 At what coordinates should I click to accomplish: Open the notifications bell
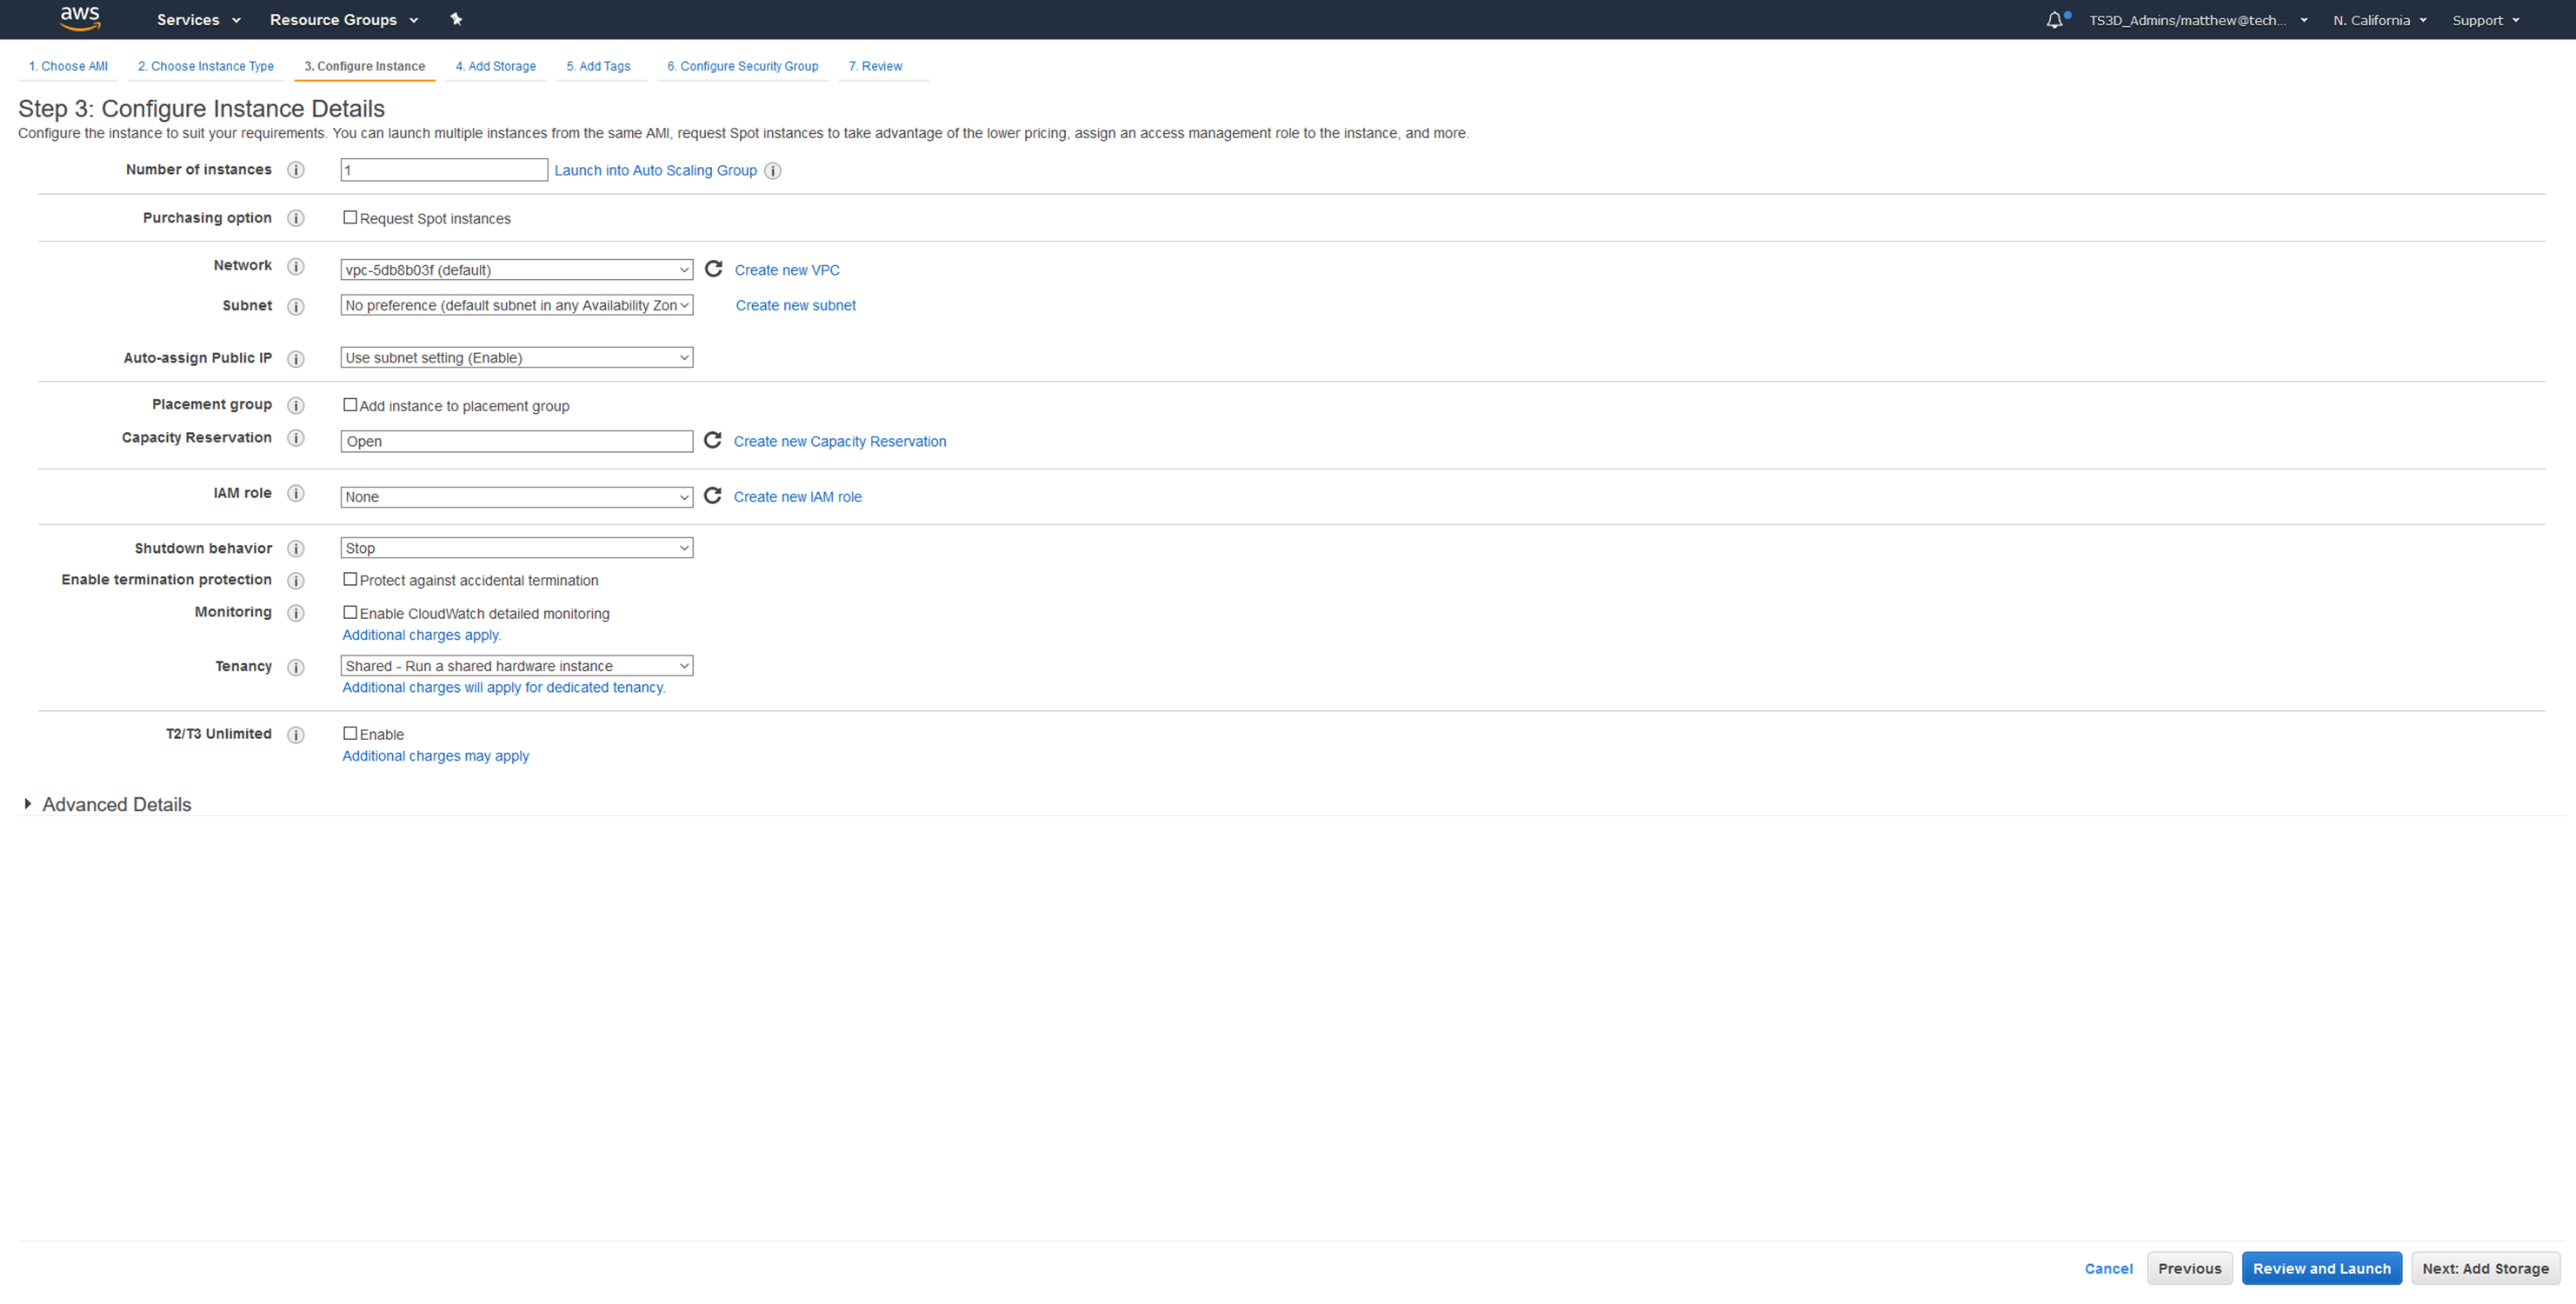point(2056,19)
